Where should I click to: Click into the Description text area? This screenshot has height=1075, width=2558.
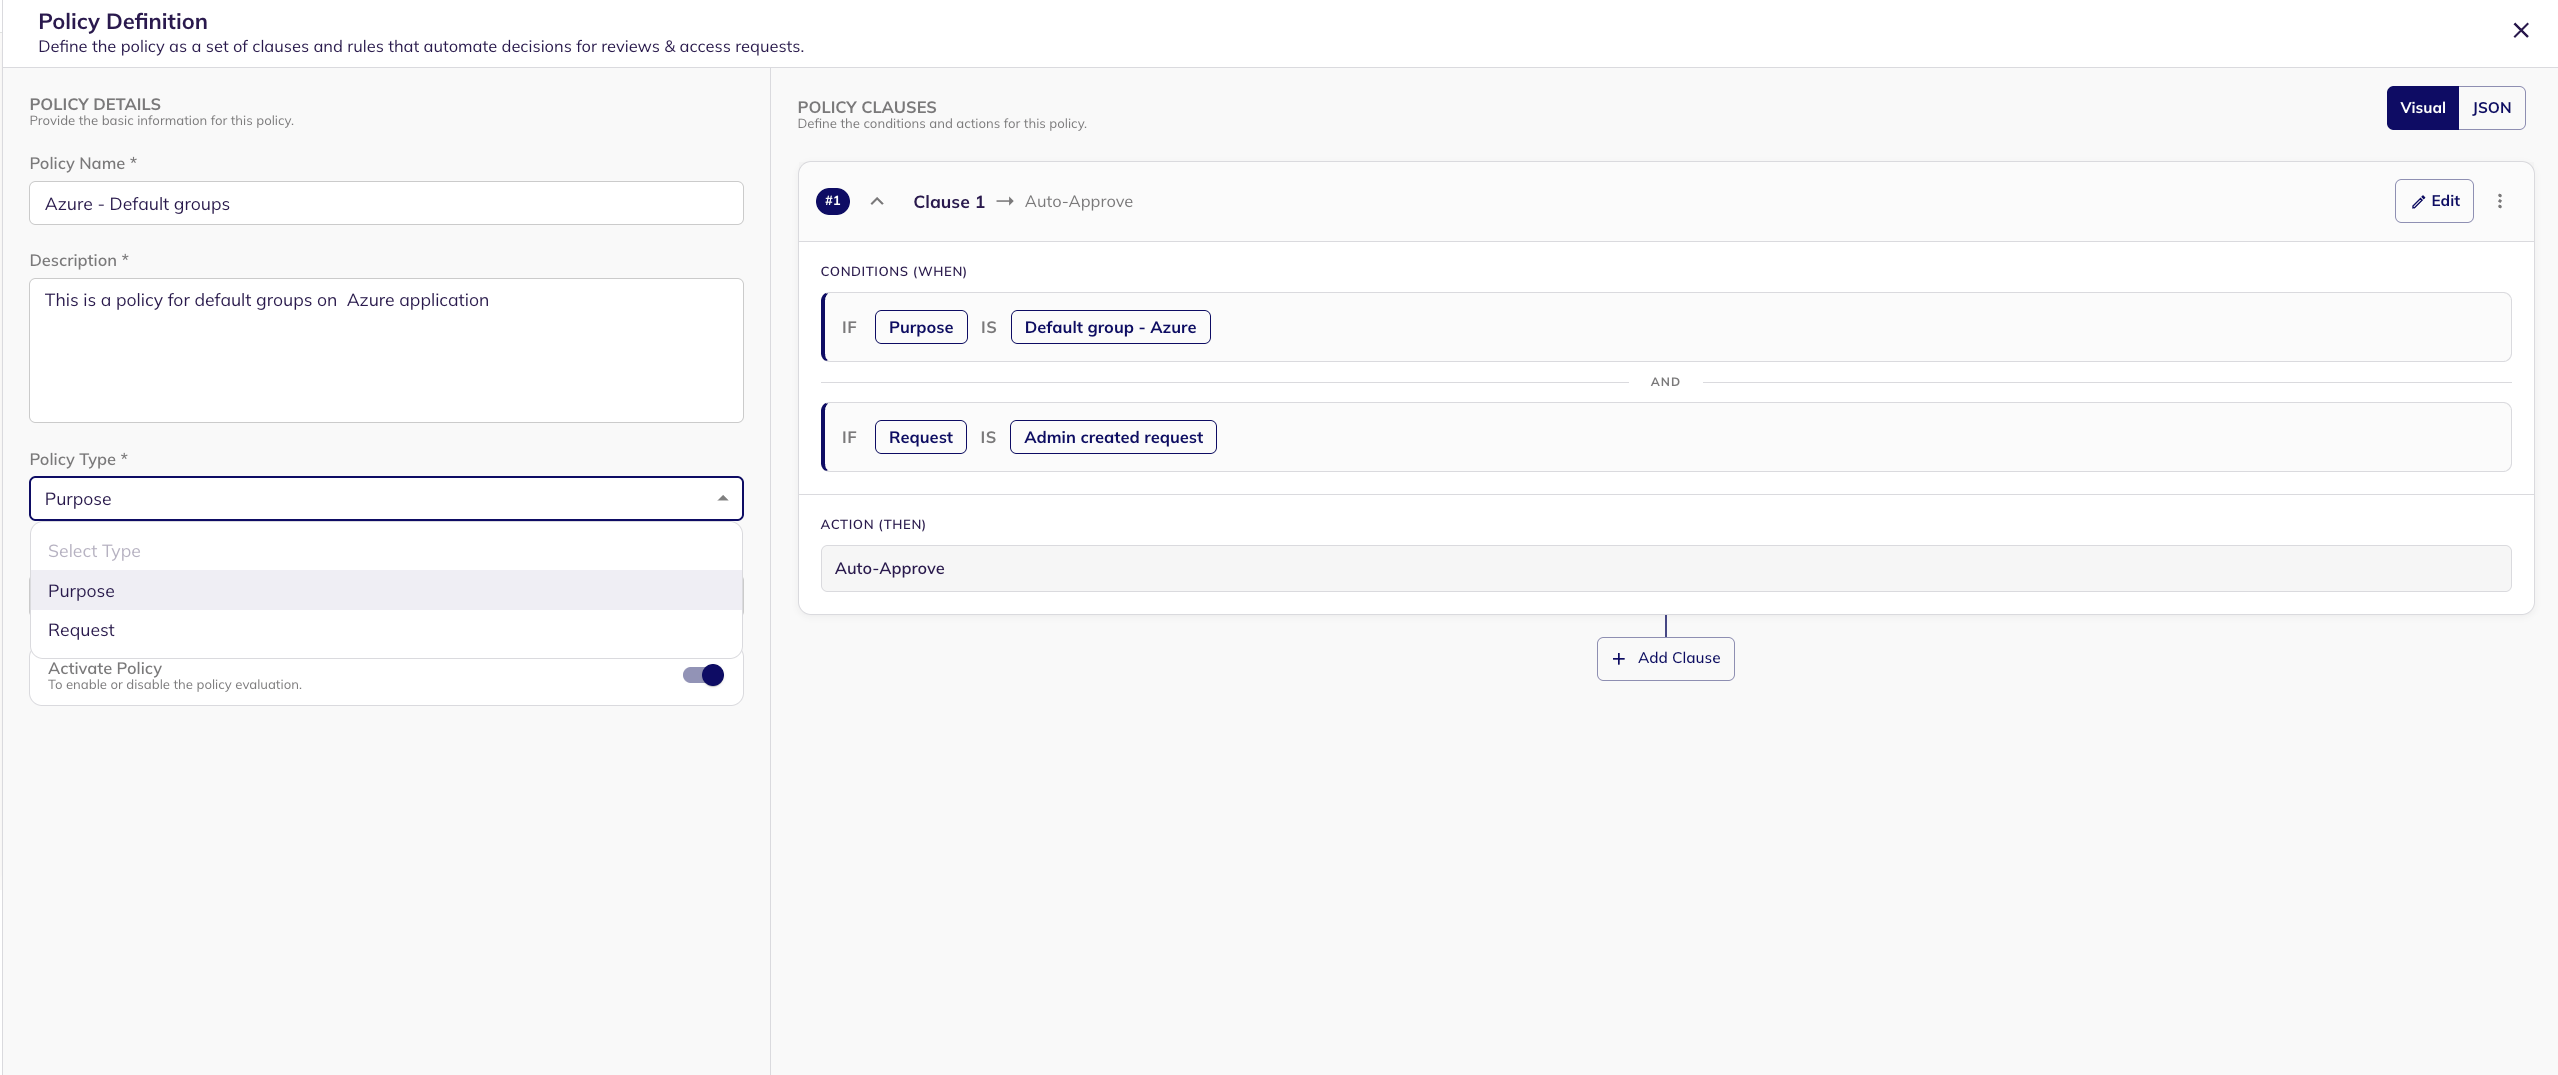[x=386, y=350]
